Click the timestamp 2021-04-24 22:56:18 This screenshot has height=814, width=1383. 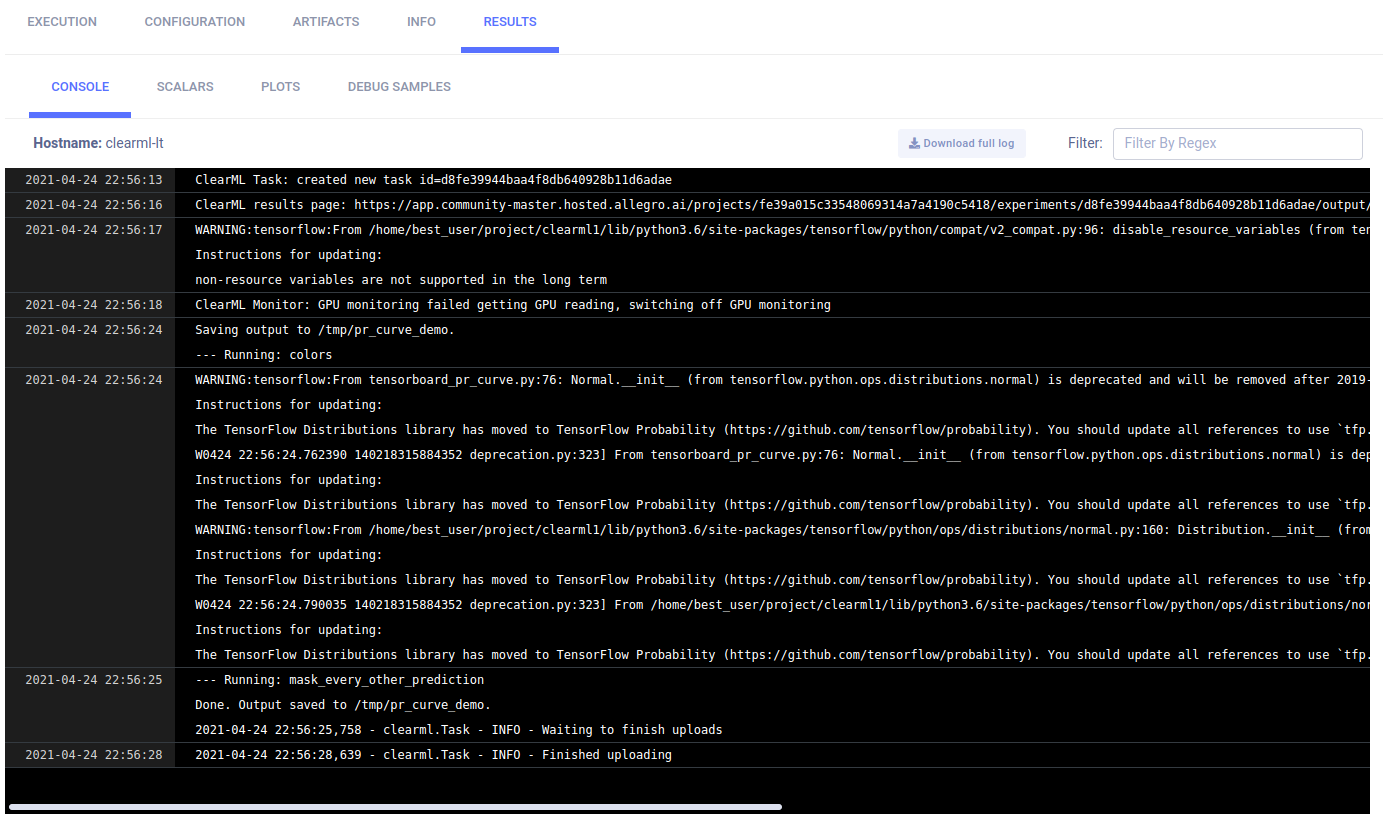pyautogui.click(x=93, y=305)
